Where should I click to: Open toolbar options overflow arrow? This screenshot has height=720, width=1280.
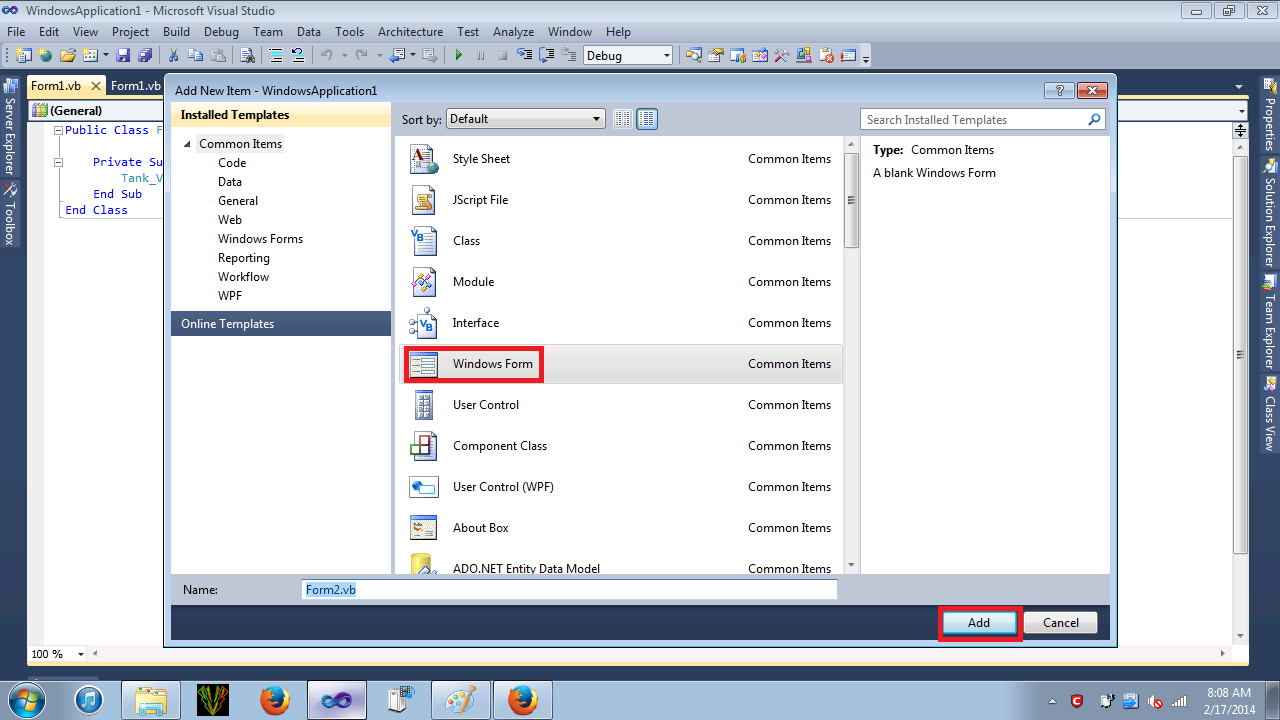pyautogui.click(x=866, y=58)
